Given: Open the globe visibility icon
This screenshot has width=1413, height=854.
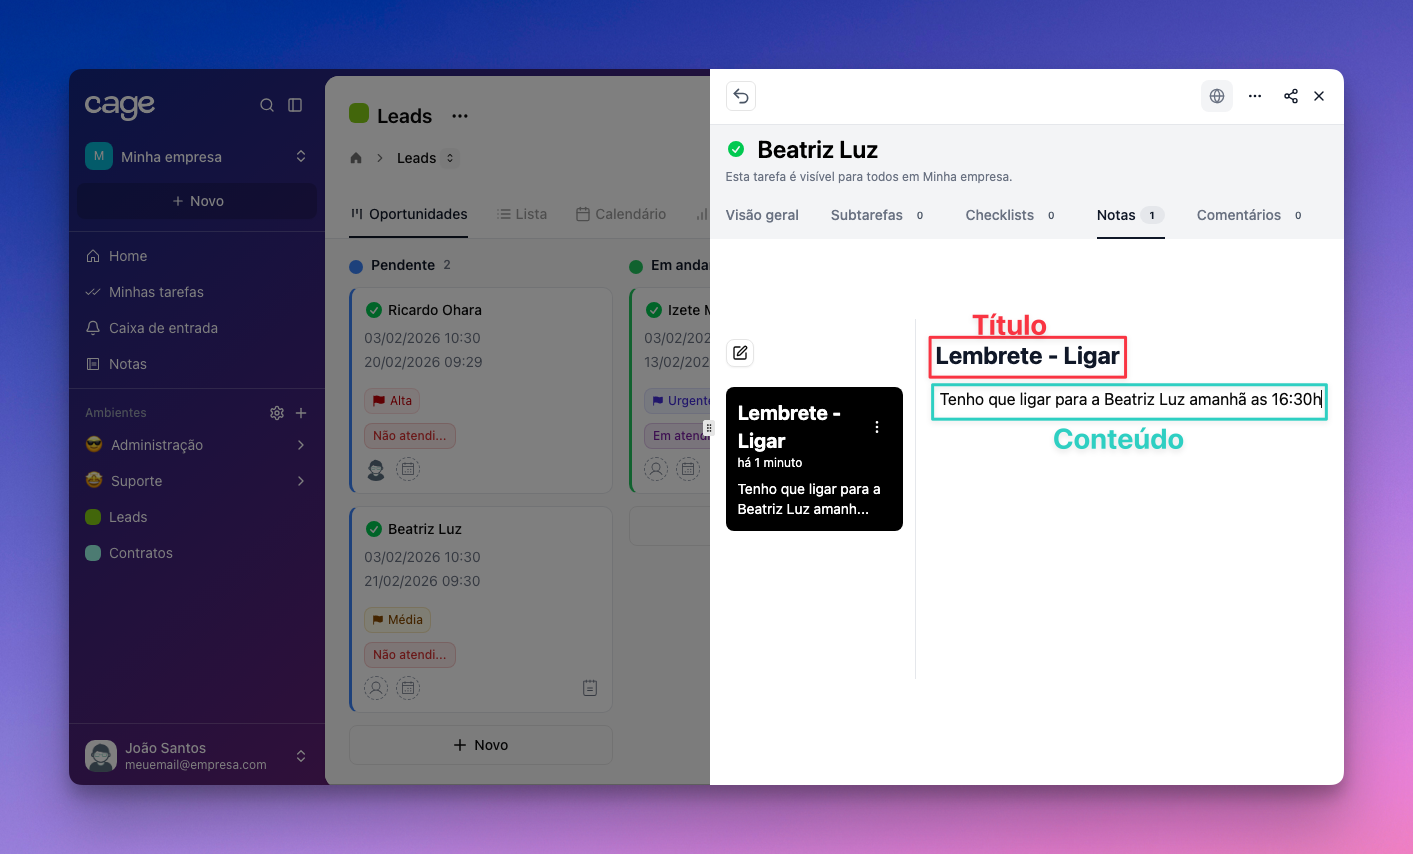Looking at the screenshot, I should [x=1217, y=96].
